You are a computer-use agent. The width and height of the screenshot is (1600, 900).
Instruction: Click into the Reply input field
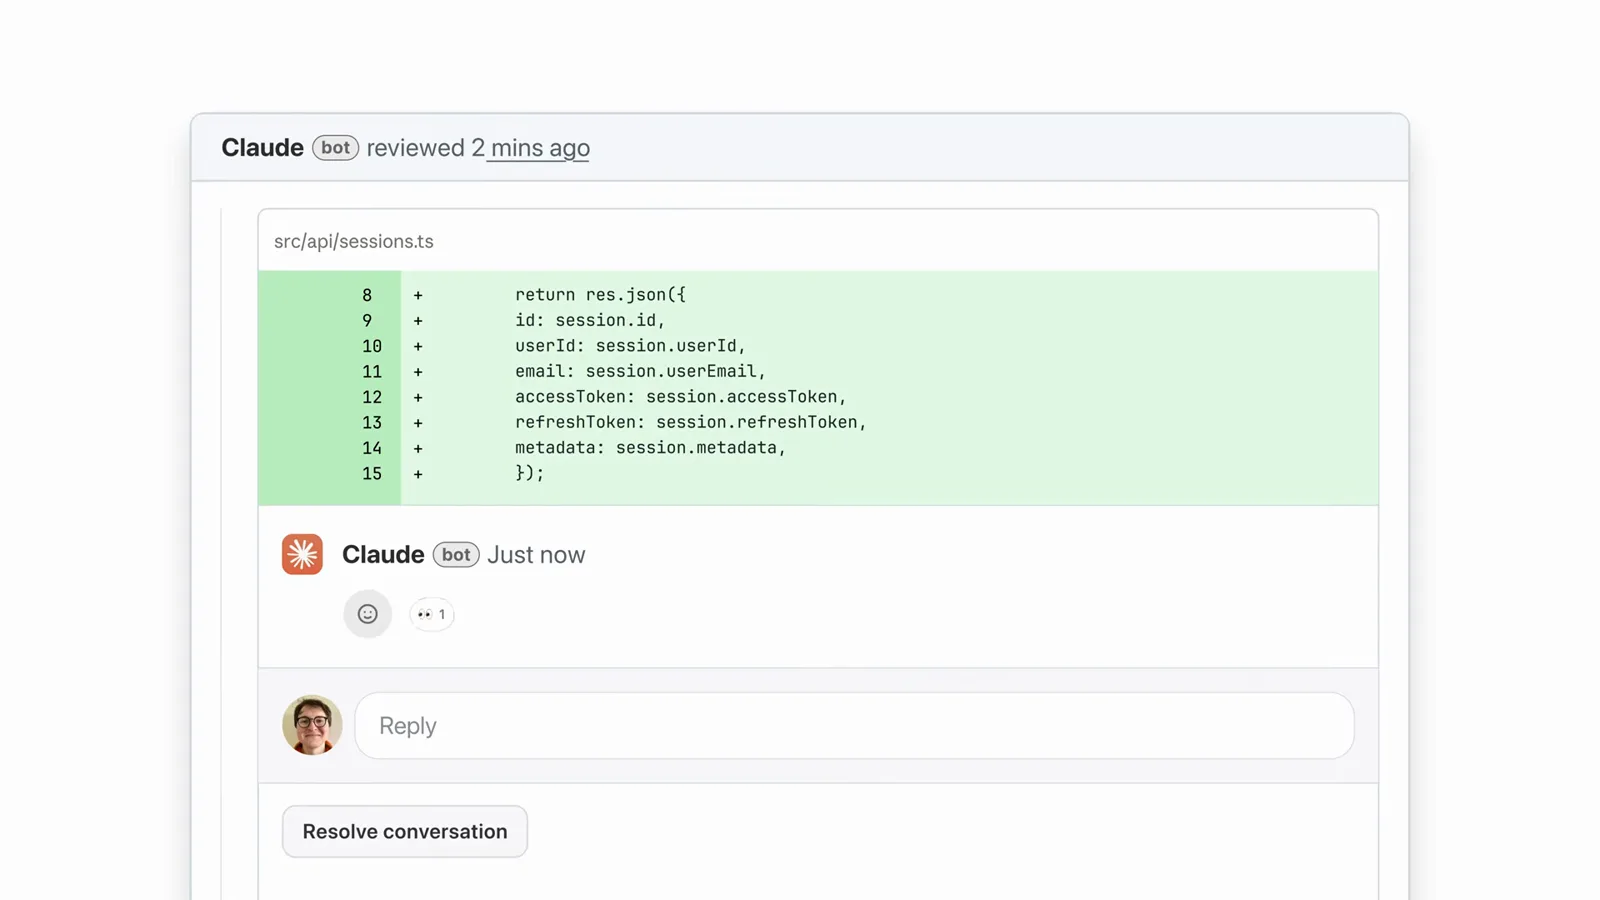855,726
